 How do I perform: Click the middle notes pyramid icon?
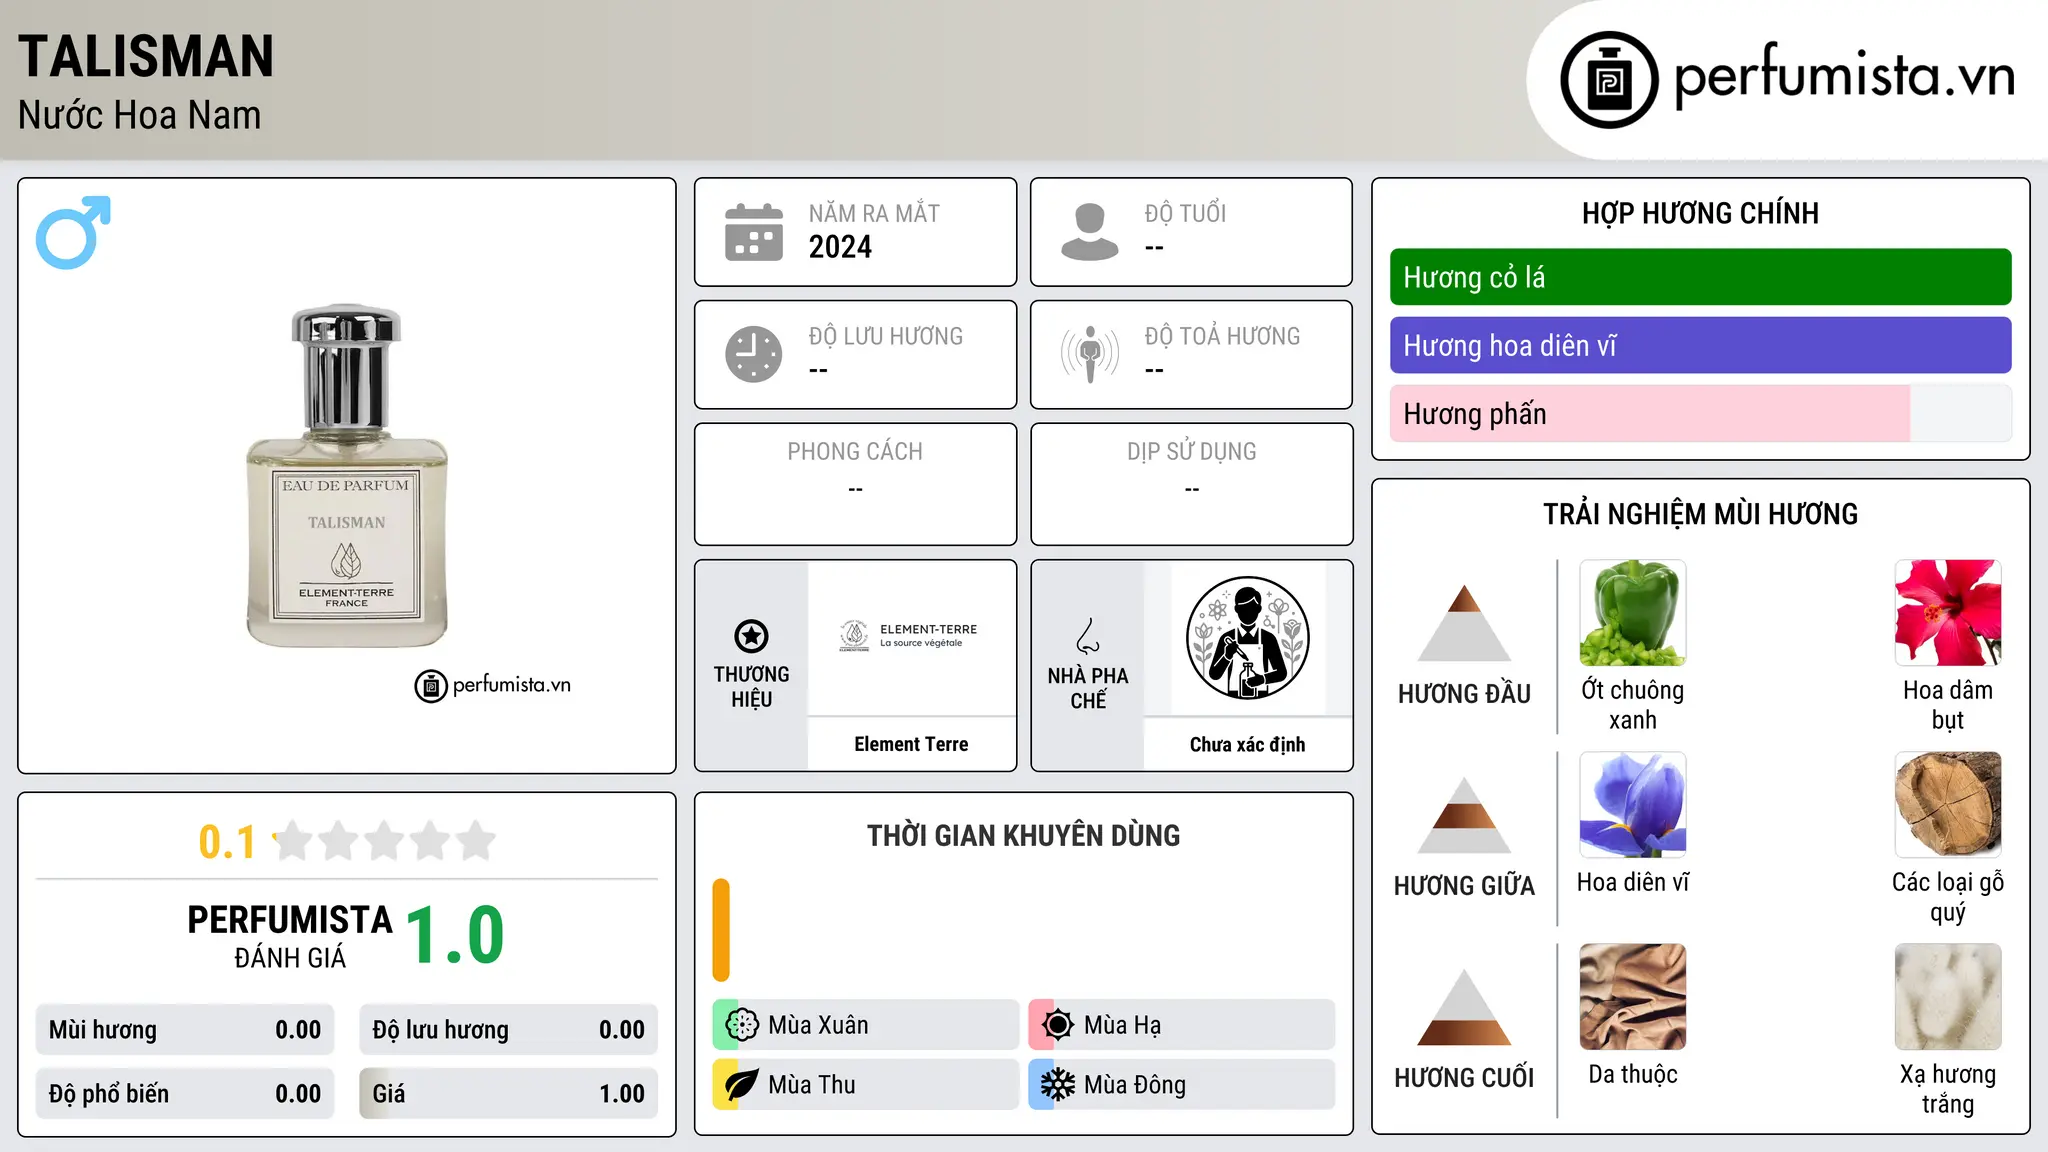[1464, 815]
